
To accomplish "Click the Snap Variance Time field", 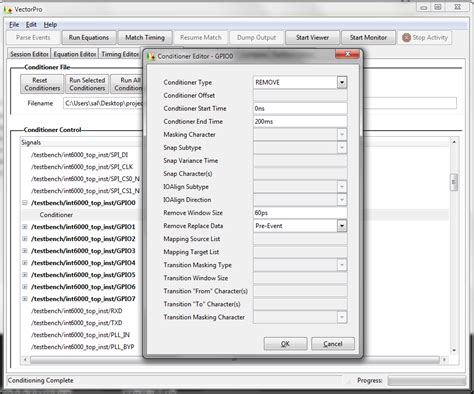I will [300, 161].
